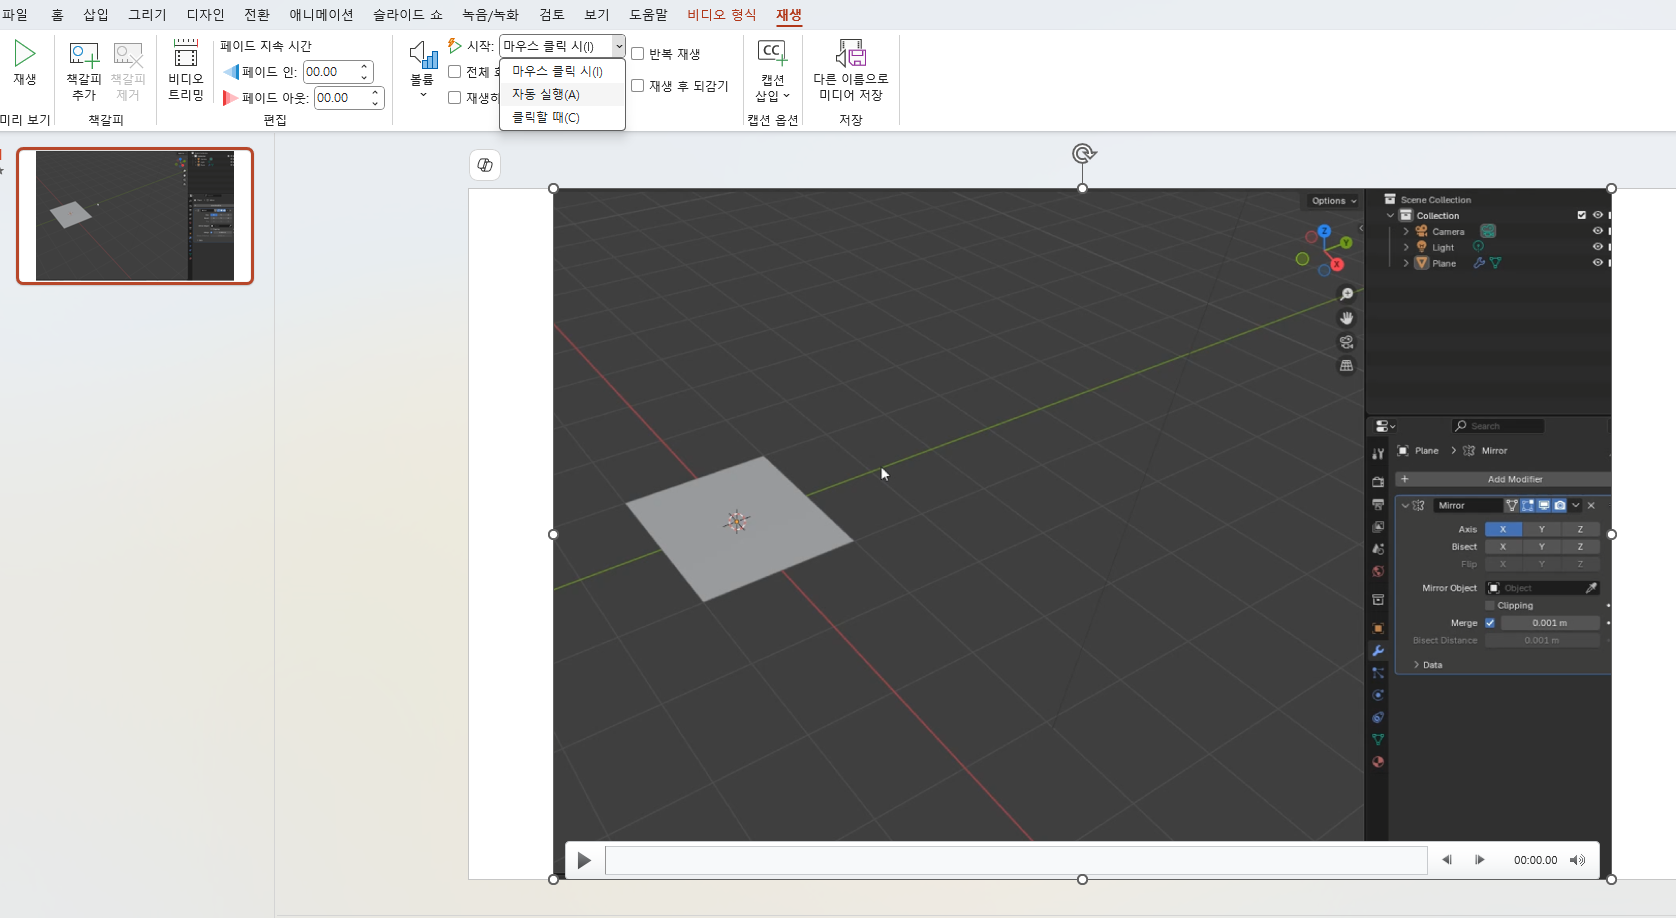Open the 캡션 삽입 caption menu
The image size is (1676, 918).
click(x=772, y=70)
